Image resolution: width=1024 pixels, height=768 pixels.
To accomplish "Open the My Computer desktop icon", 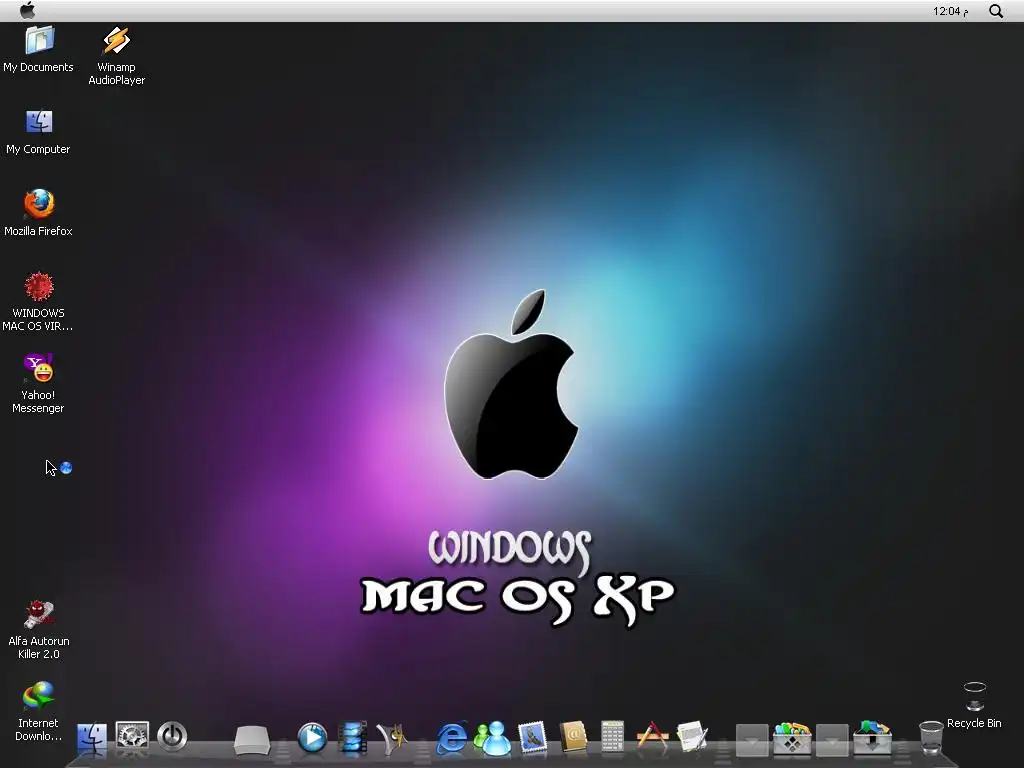I will click(x=39, y=132).
